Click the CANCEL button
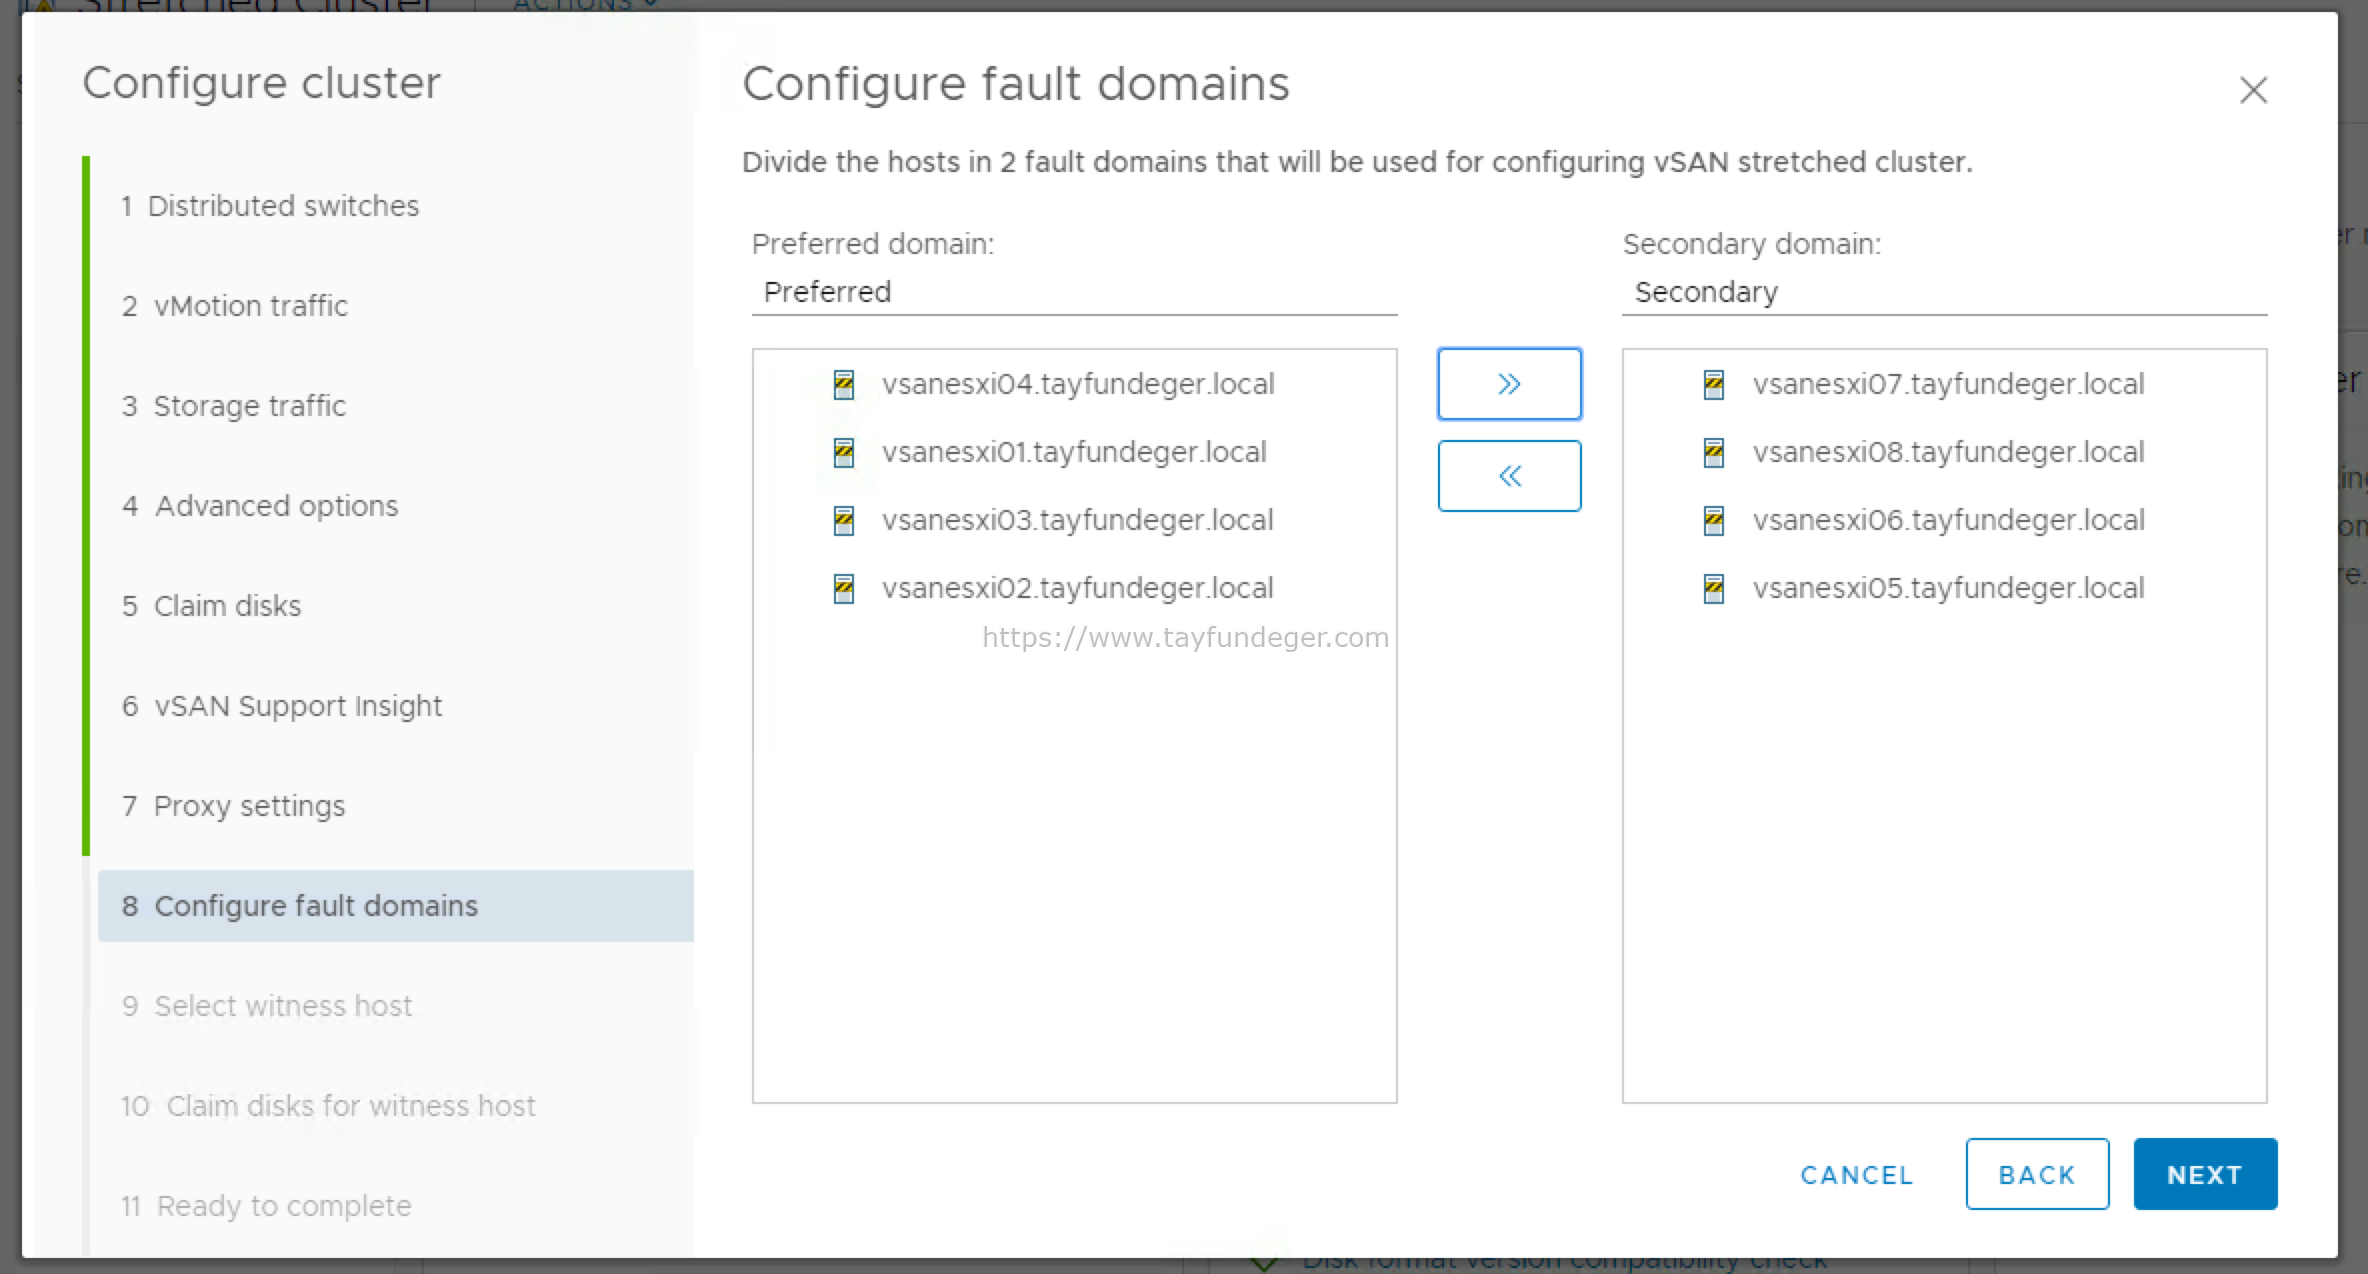 pos(1857,1175)
